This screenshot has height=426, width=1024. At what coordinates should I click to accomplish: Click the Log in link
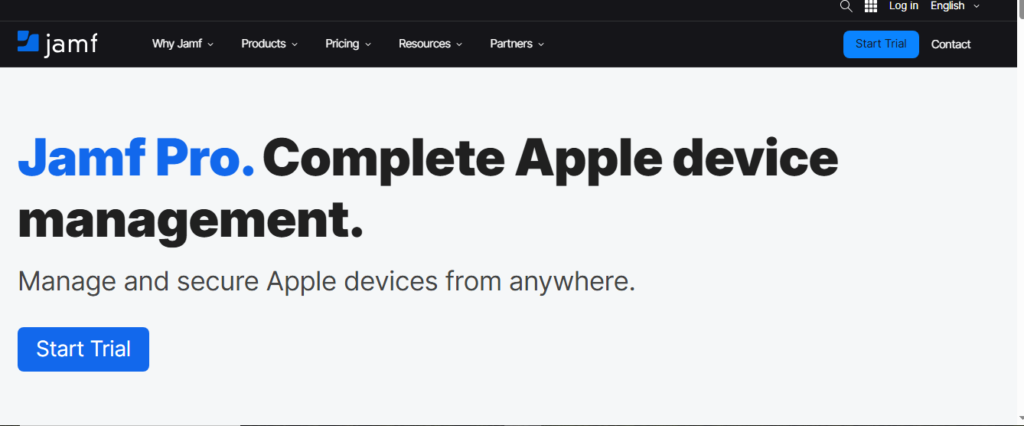point(903,6)
